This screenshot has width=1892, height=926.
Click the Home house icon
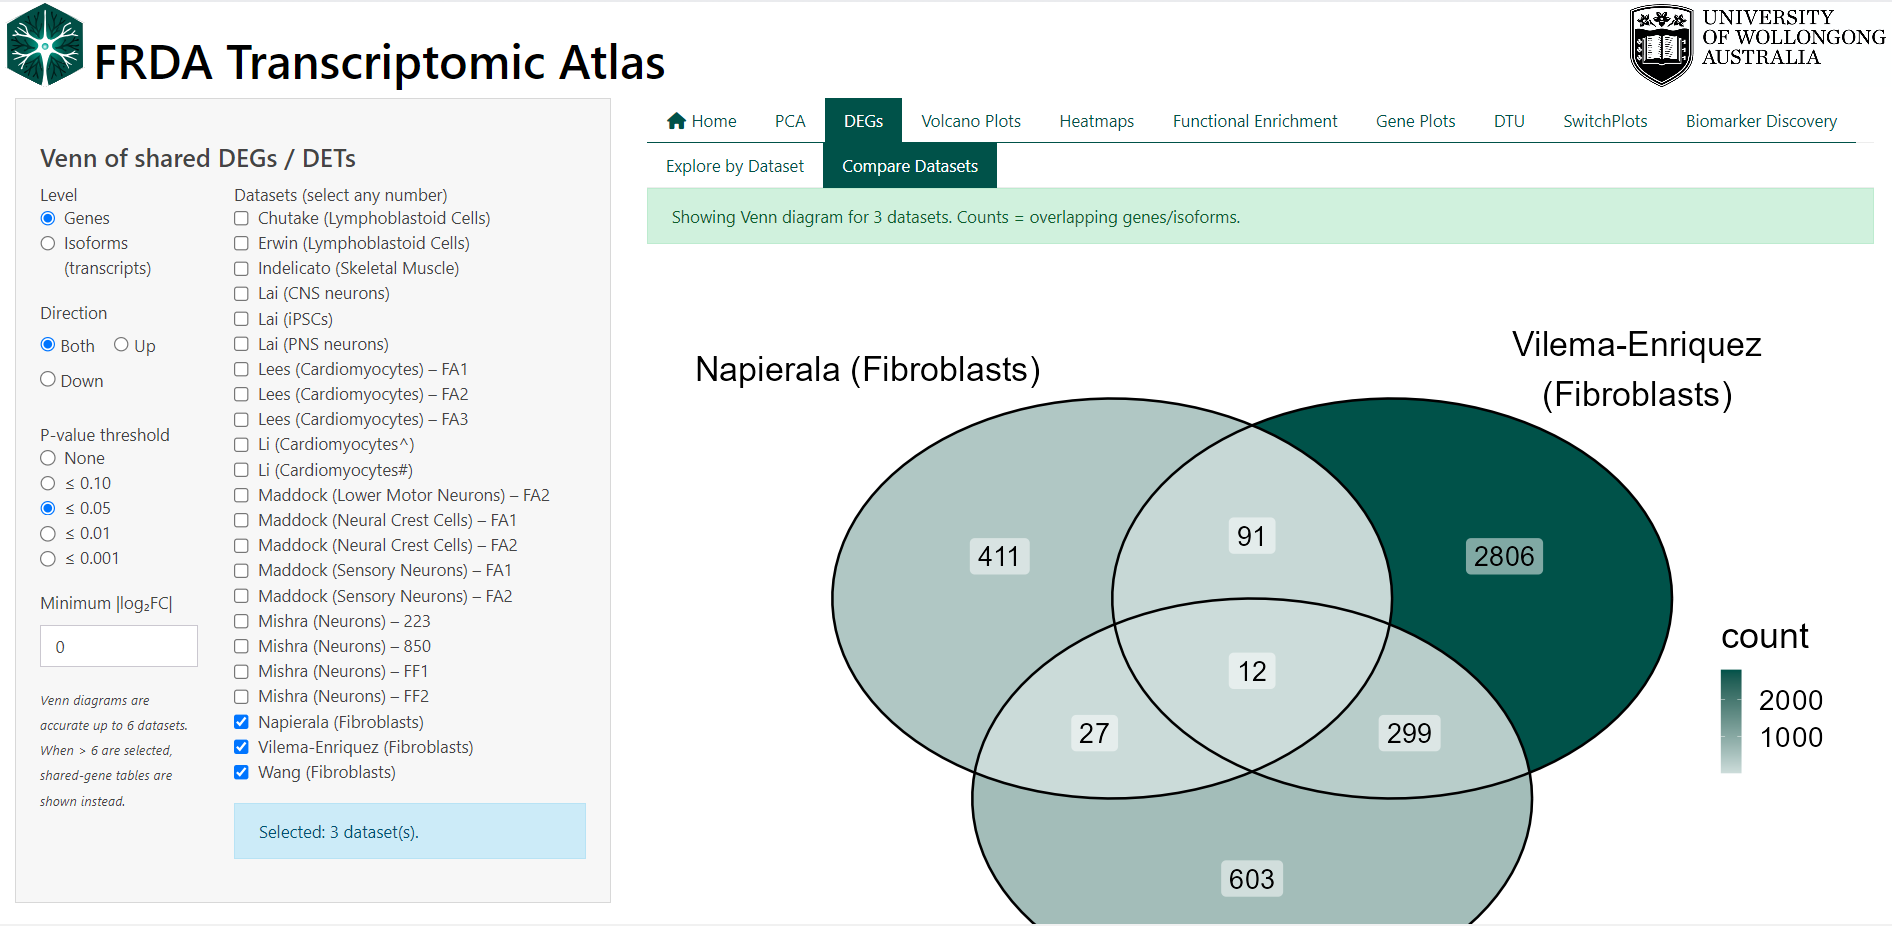coord(677,121)
